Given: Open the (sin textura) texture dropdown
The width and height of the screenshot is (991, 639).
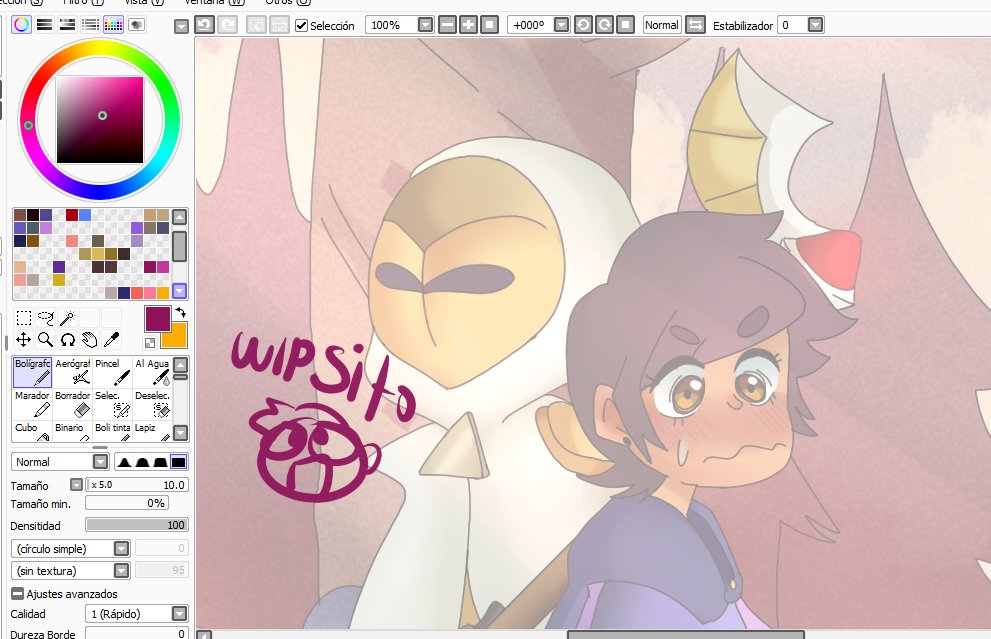Looking at the screenshot, I should (121, 571).
